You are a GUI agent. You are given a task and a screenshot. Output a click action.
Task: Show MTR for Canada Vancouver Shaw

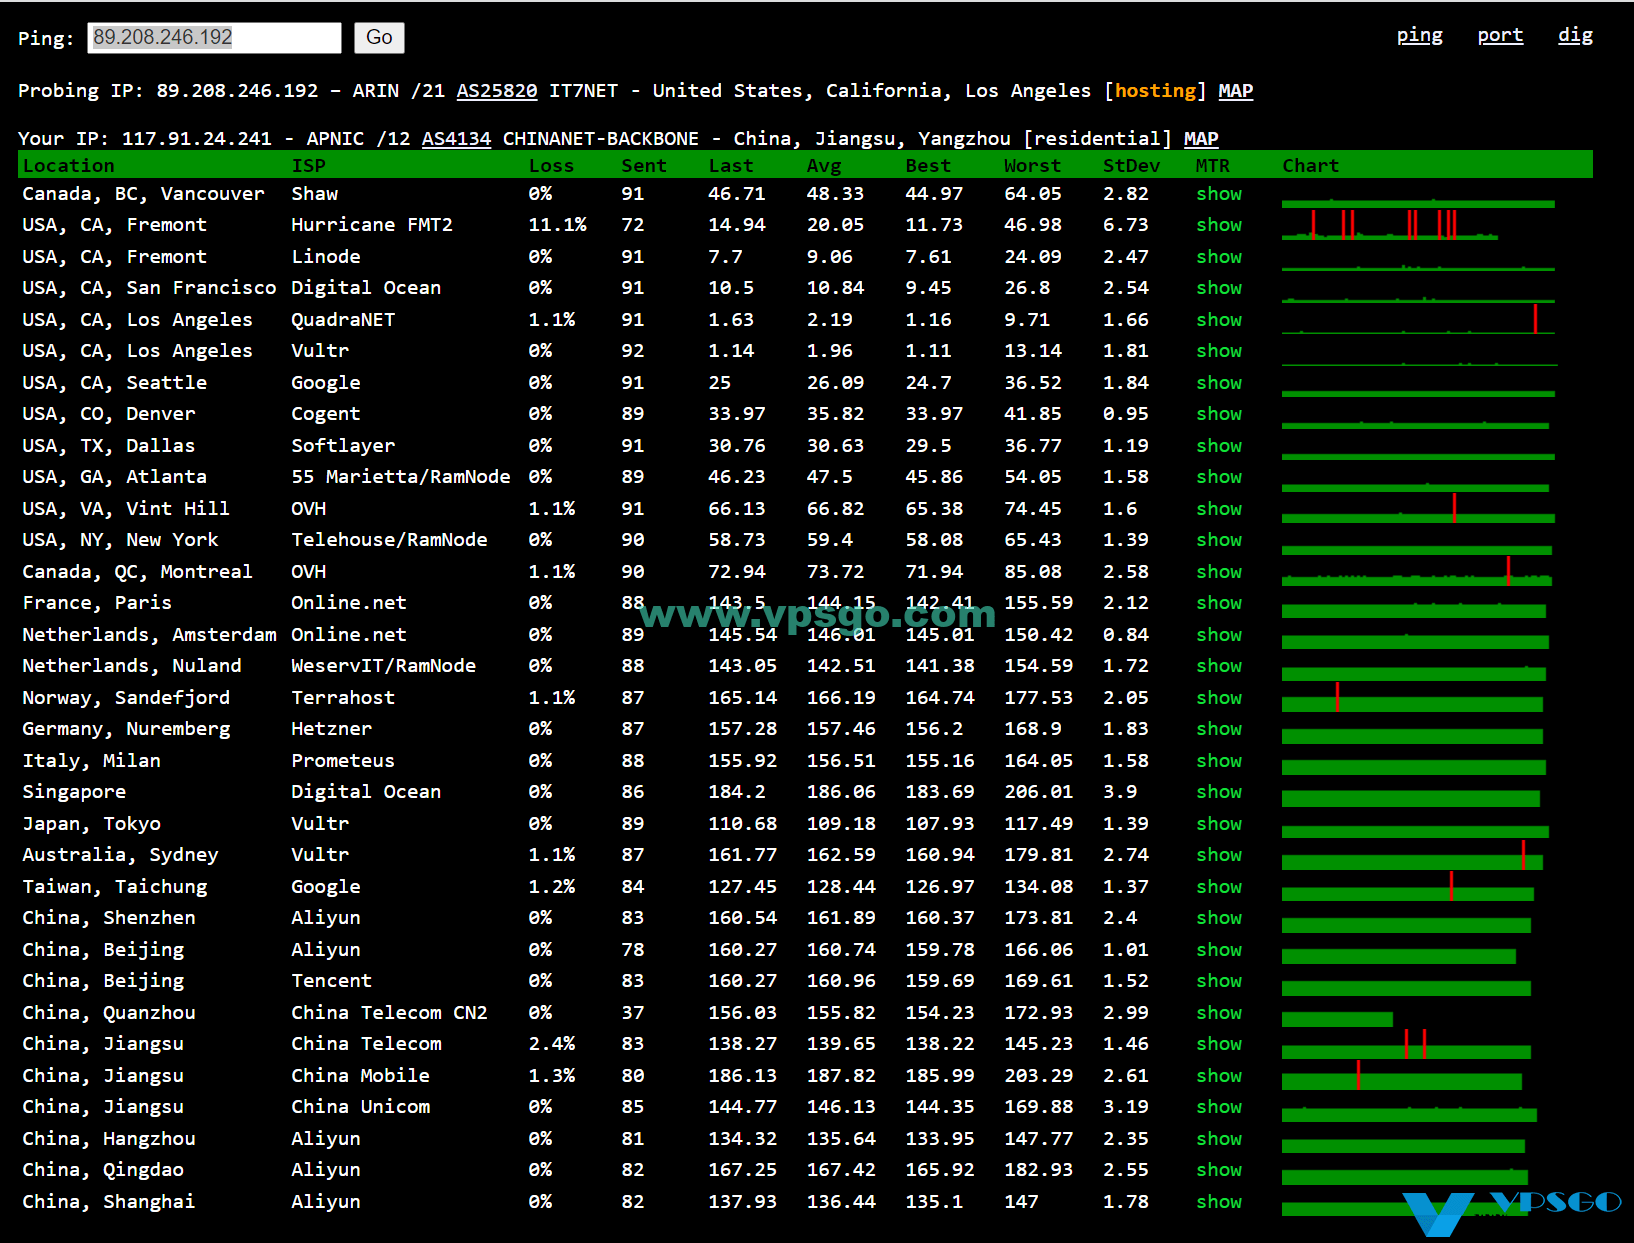[1219, 194]
